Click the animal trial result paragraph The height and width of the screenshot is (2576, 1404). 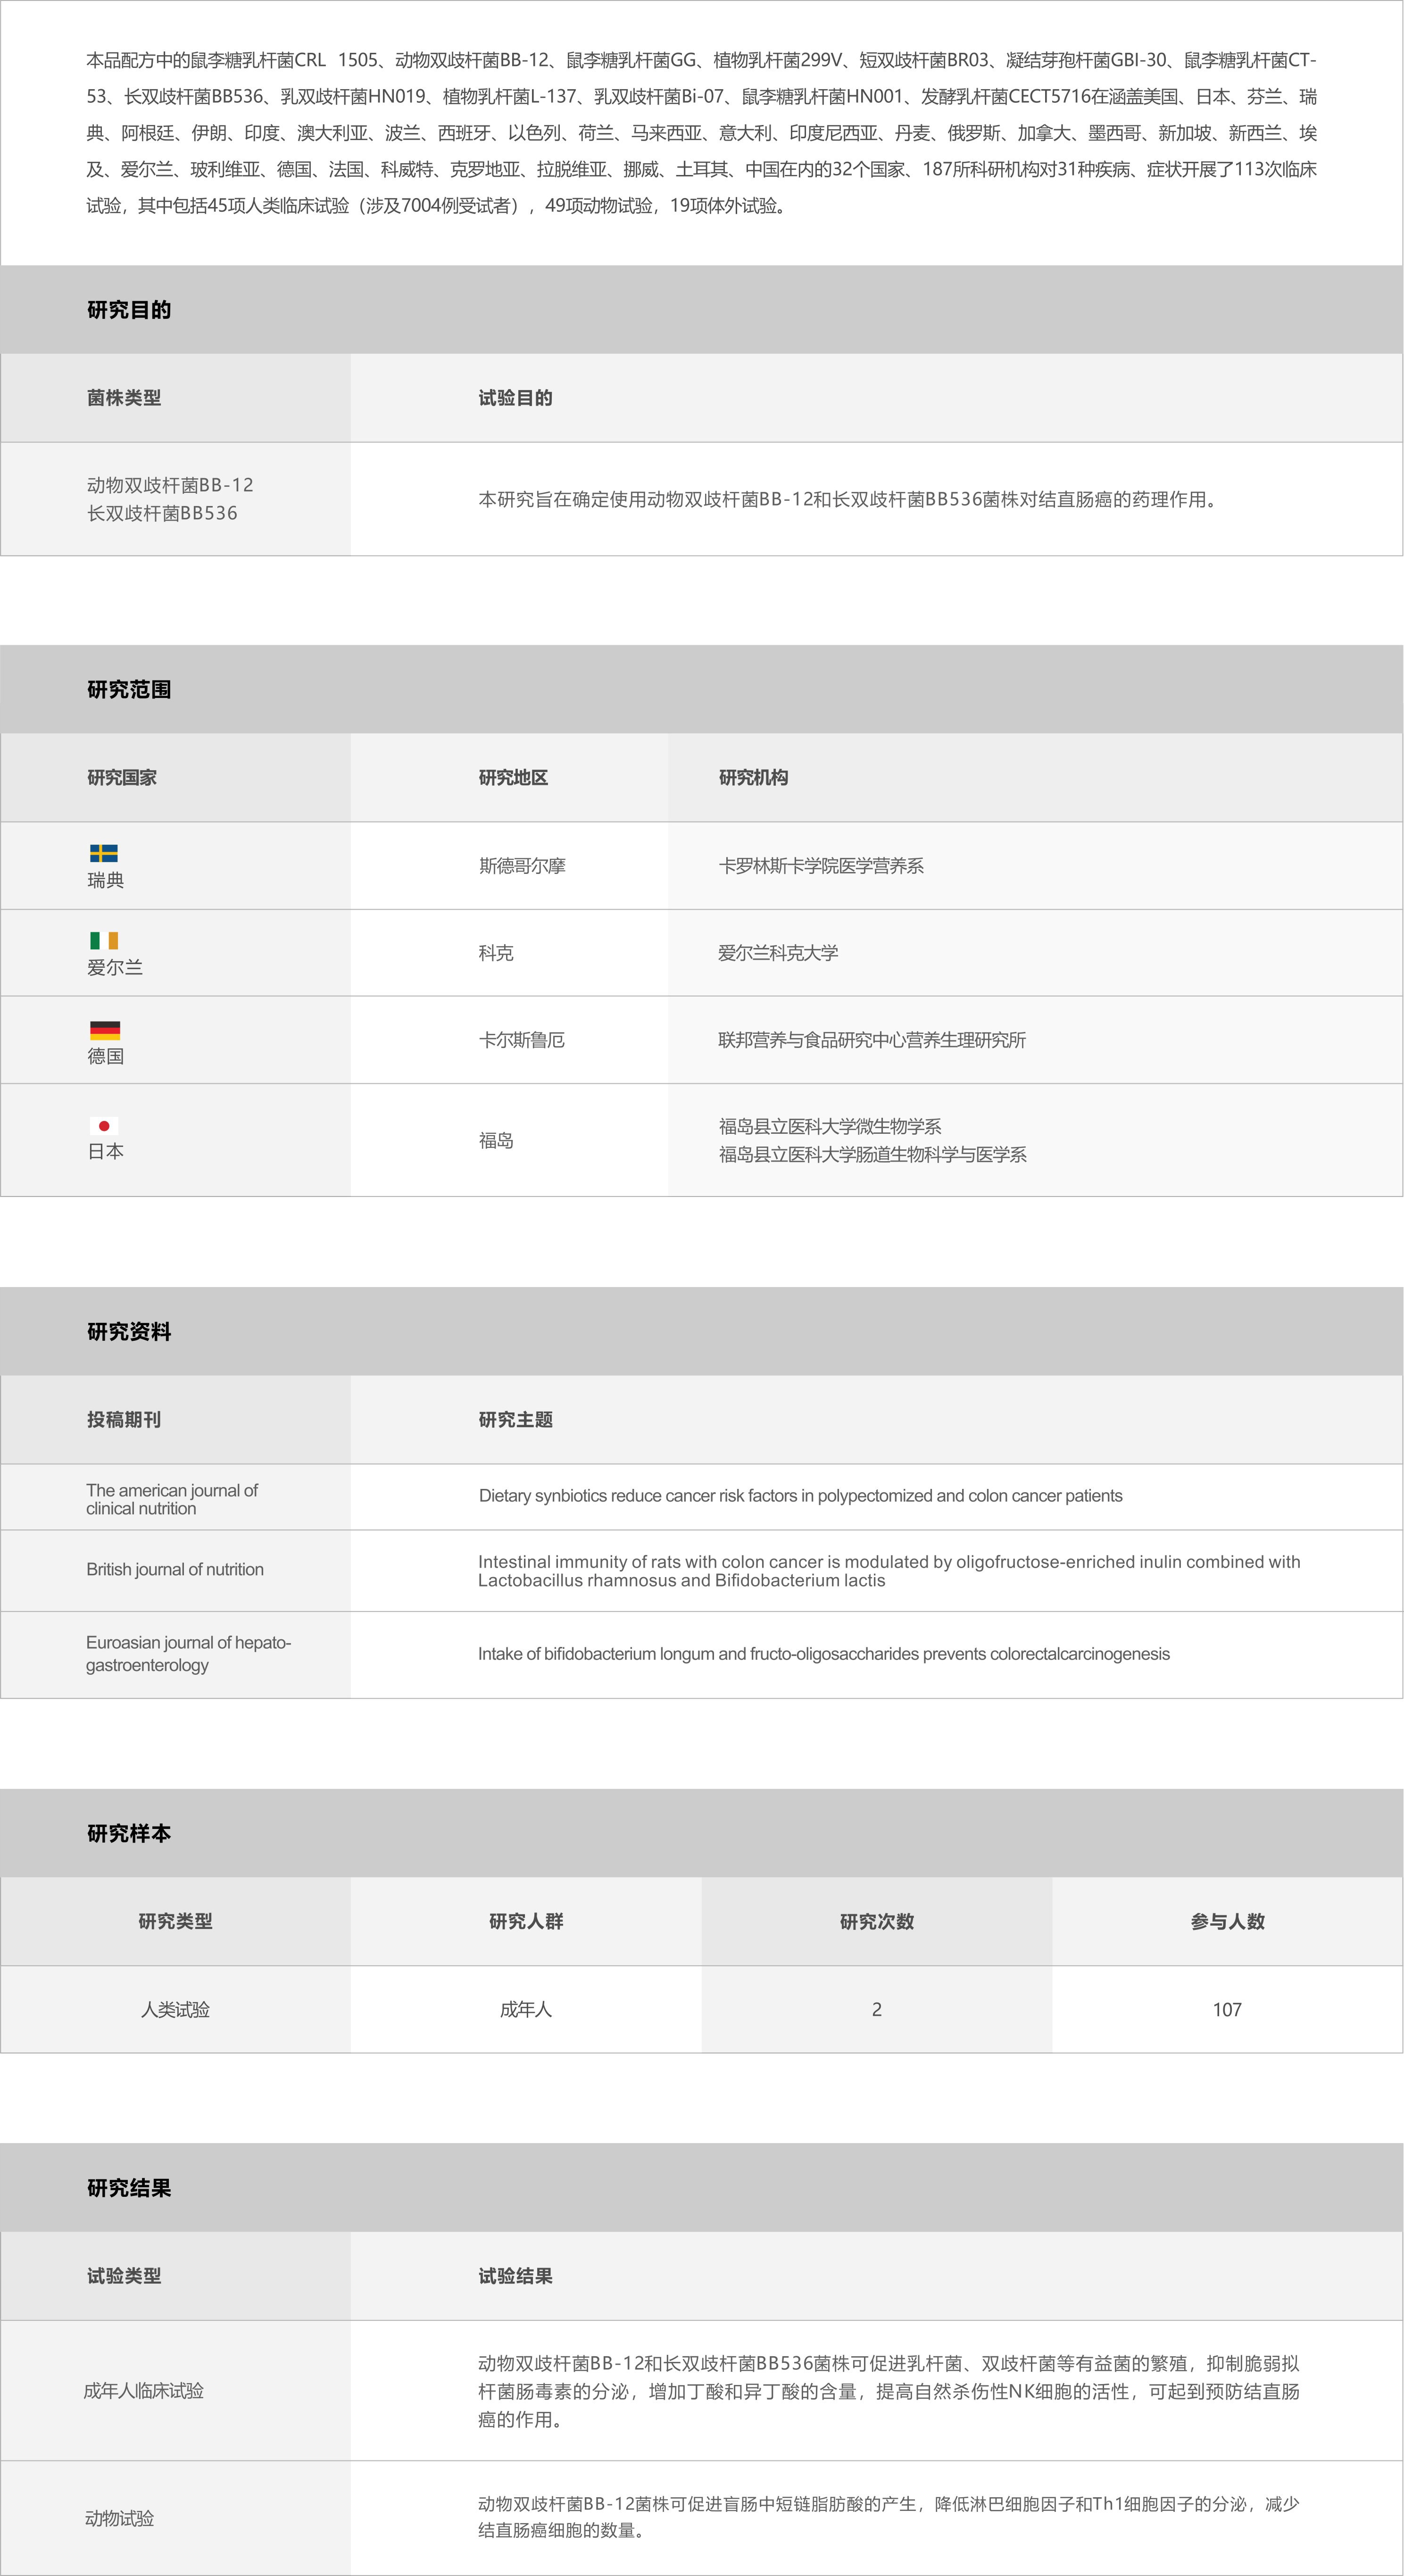(889, 2517)
